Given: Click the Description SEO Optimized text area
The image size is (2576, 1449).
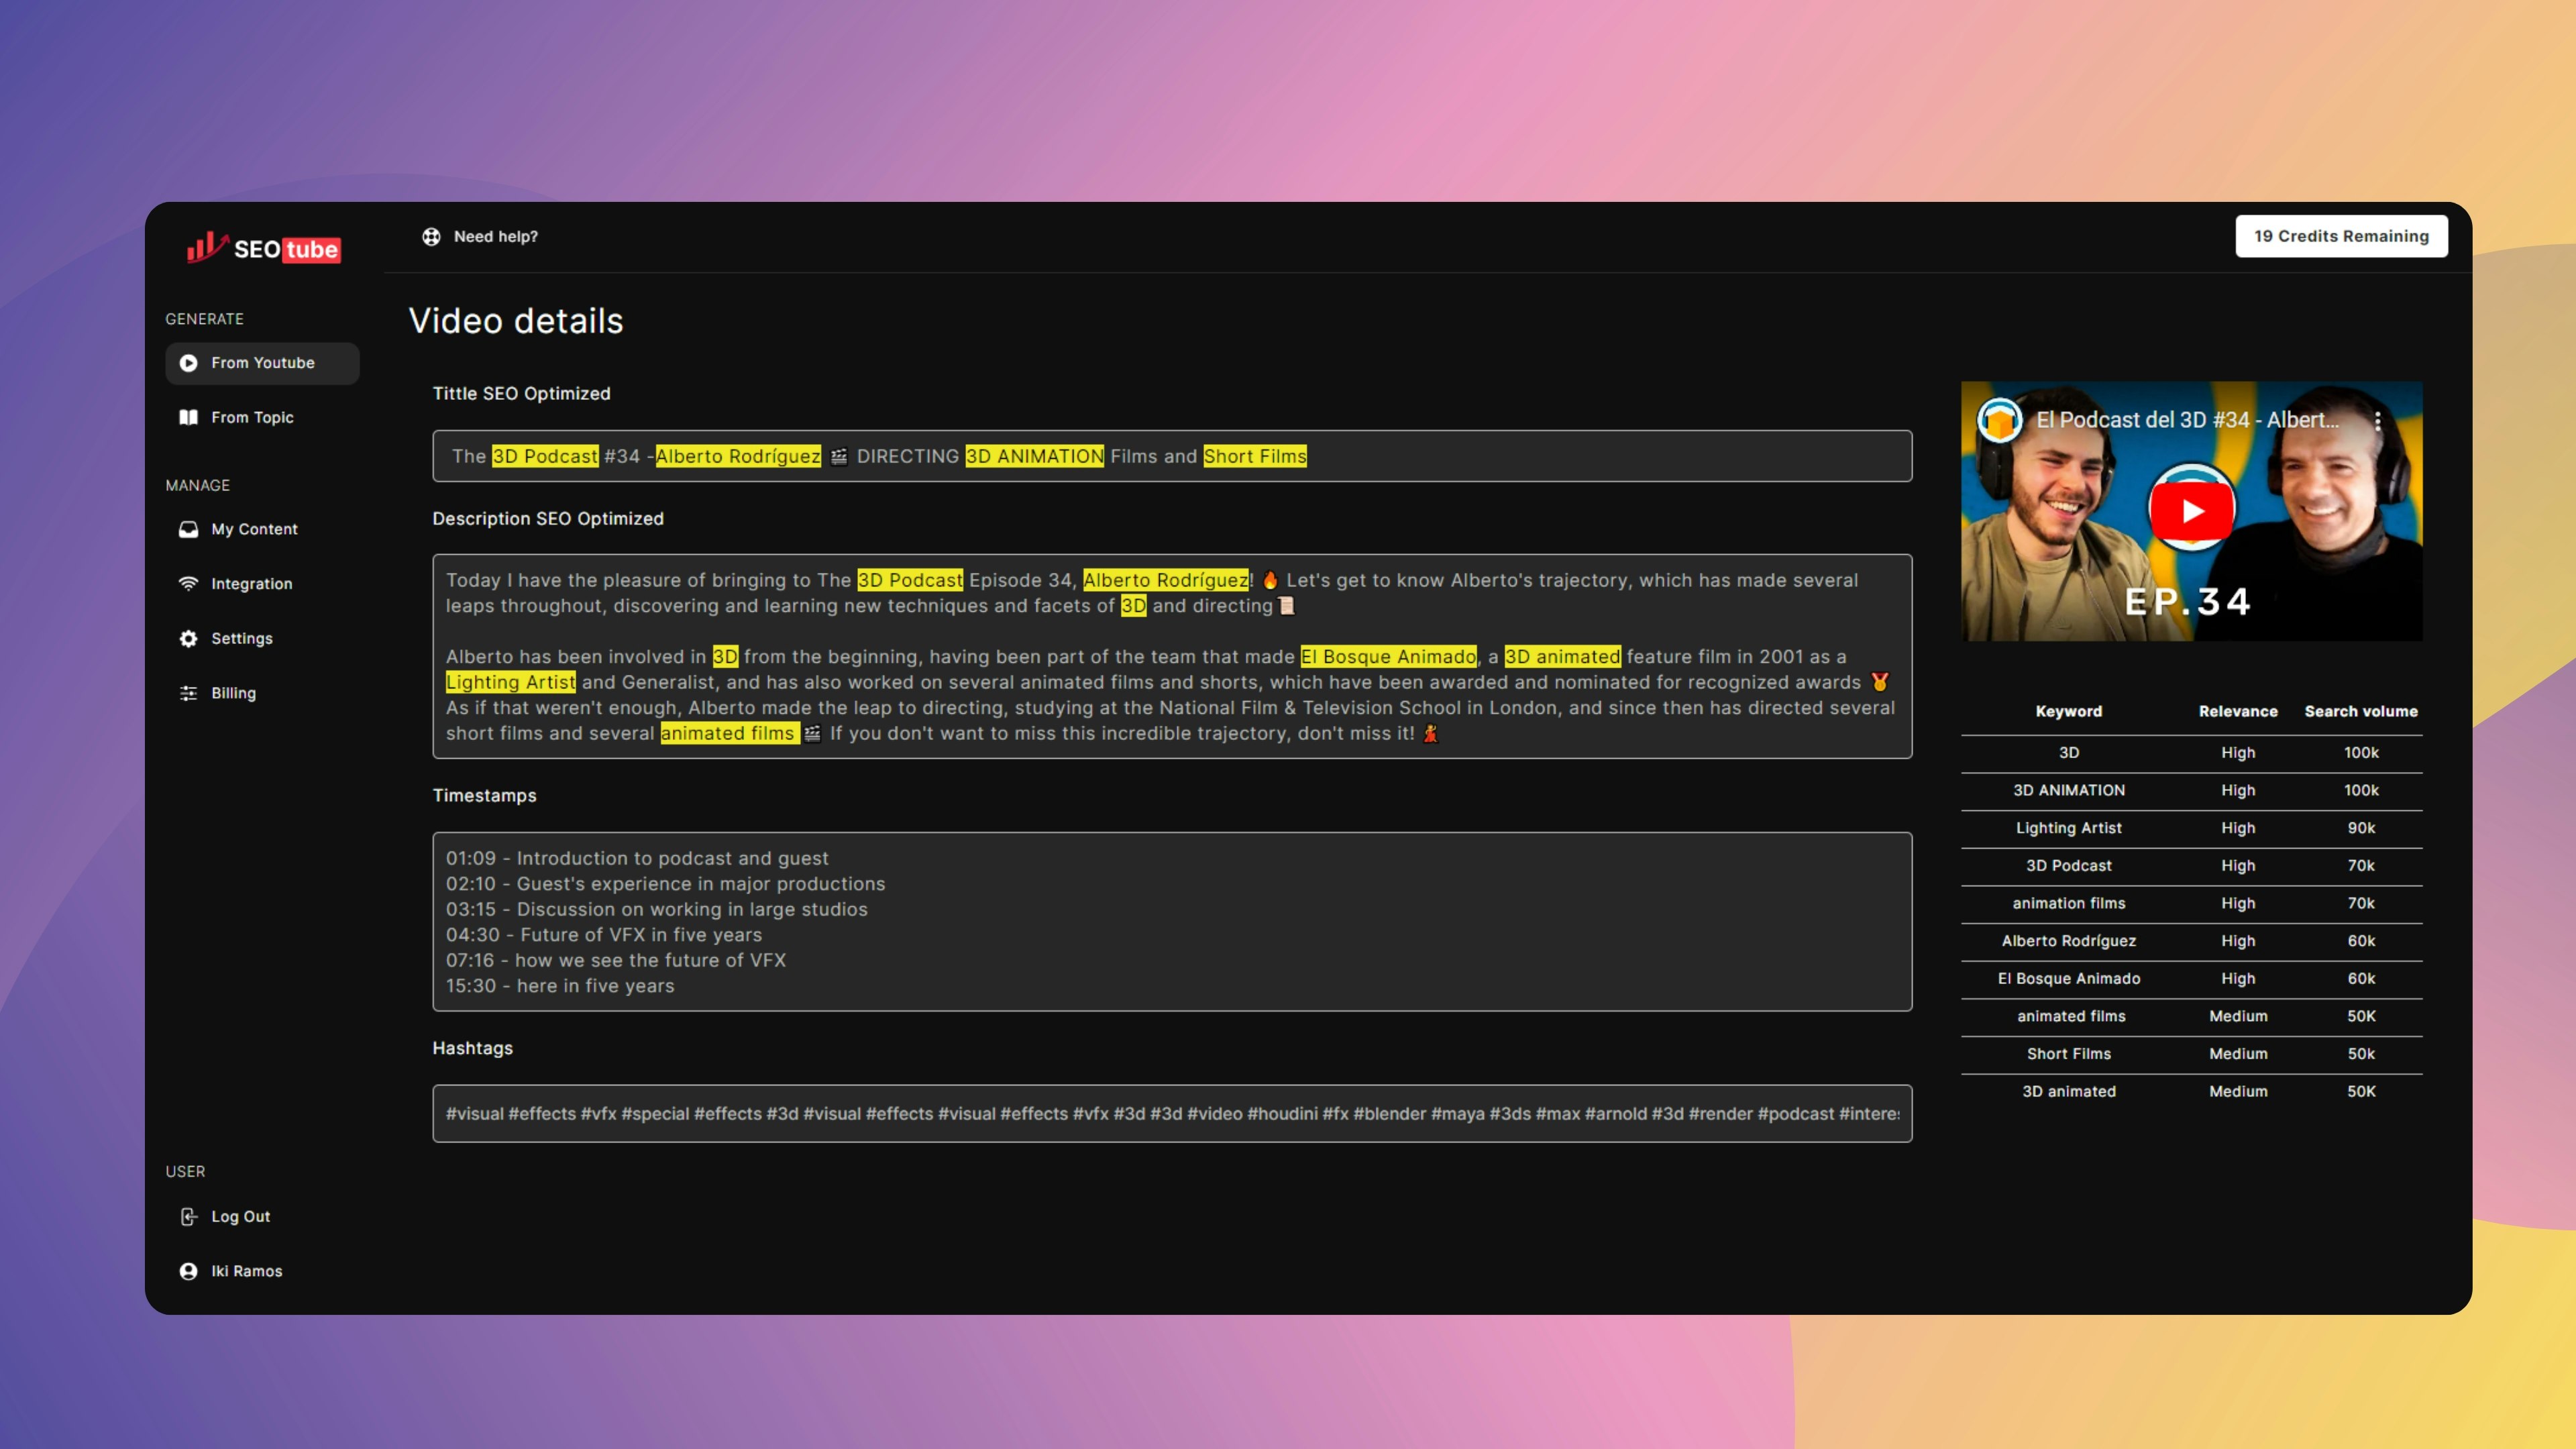Looking at the screenshot, I should point(1171,656).
